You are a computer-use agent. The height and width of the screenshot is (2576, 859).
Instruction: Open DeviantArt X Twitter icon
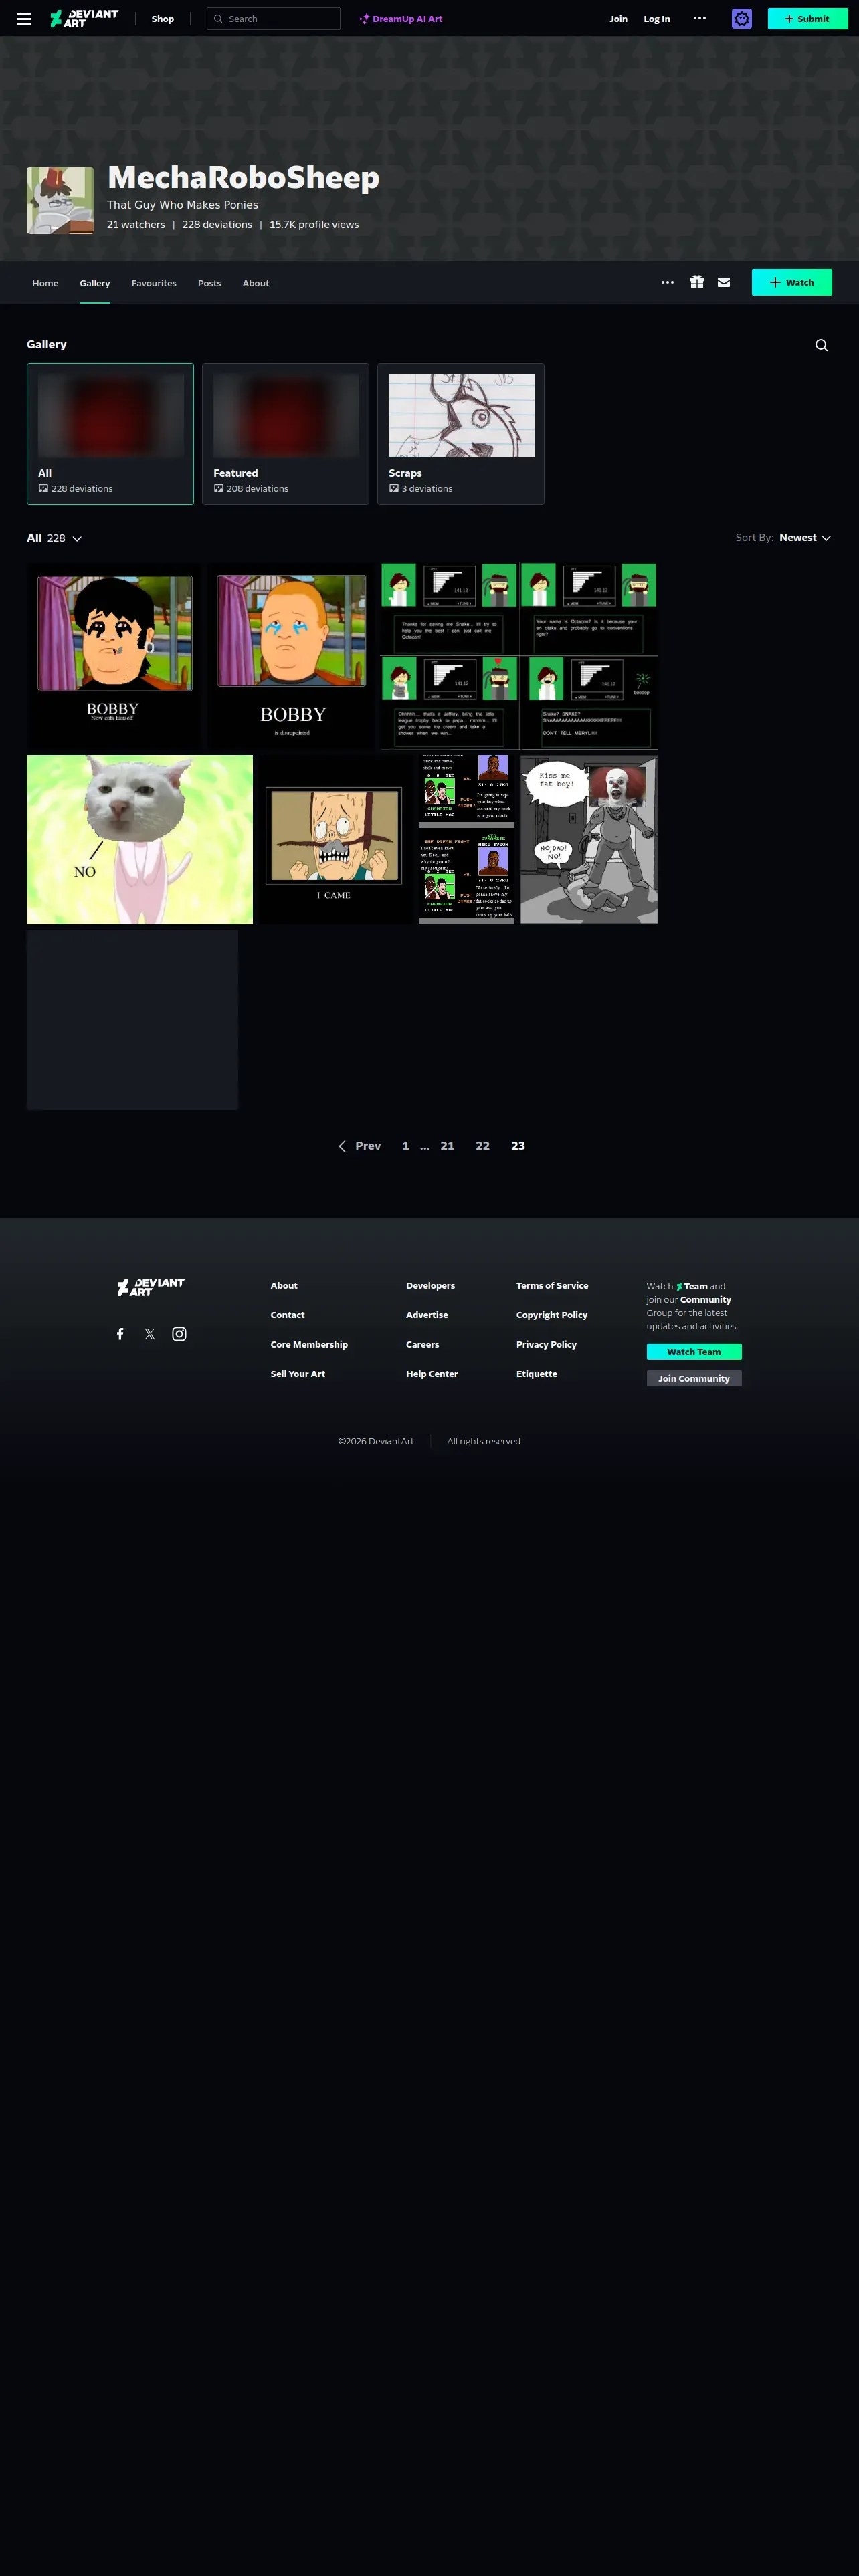pyautogui.click(x=150, y=1334)
